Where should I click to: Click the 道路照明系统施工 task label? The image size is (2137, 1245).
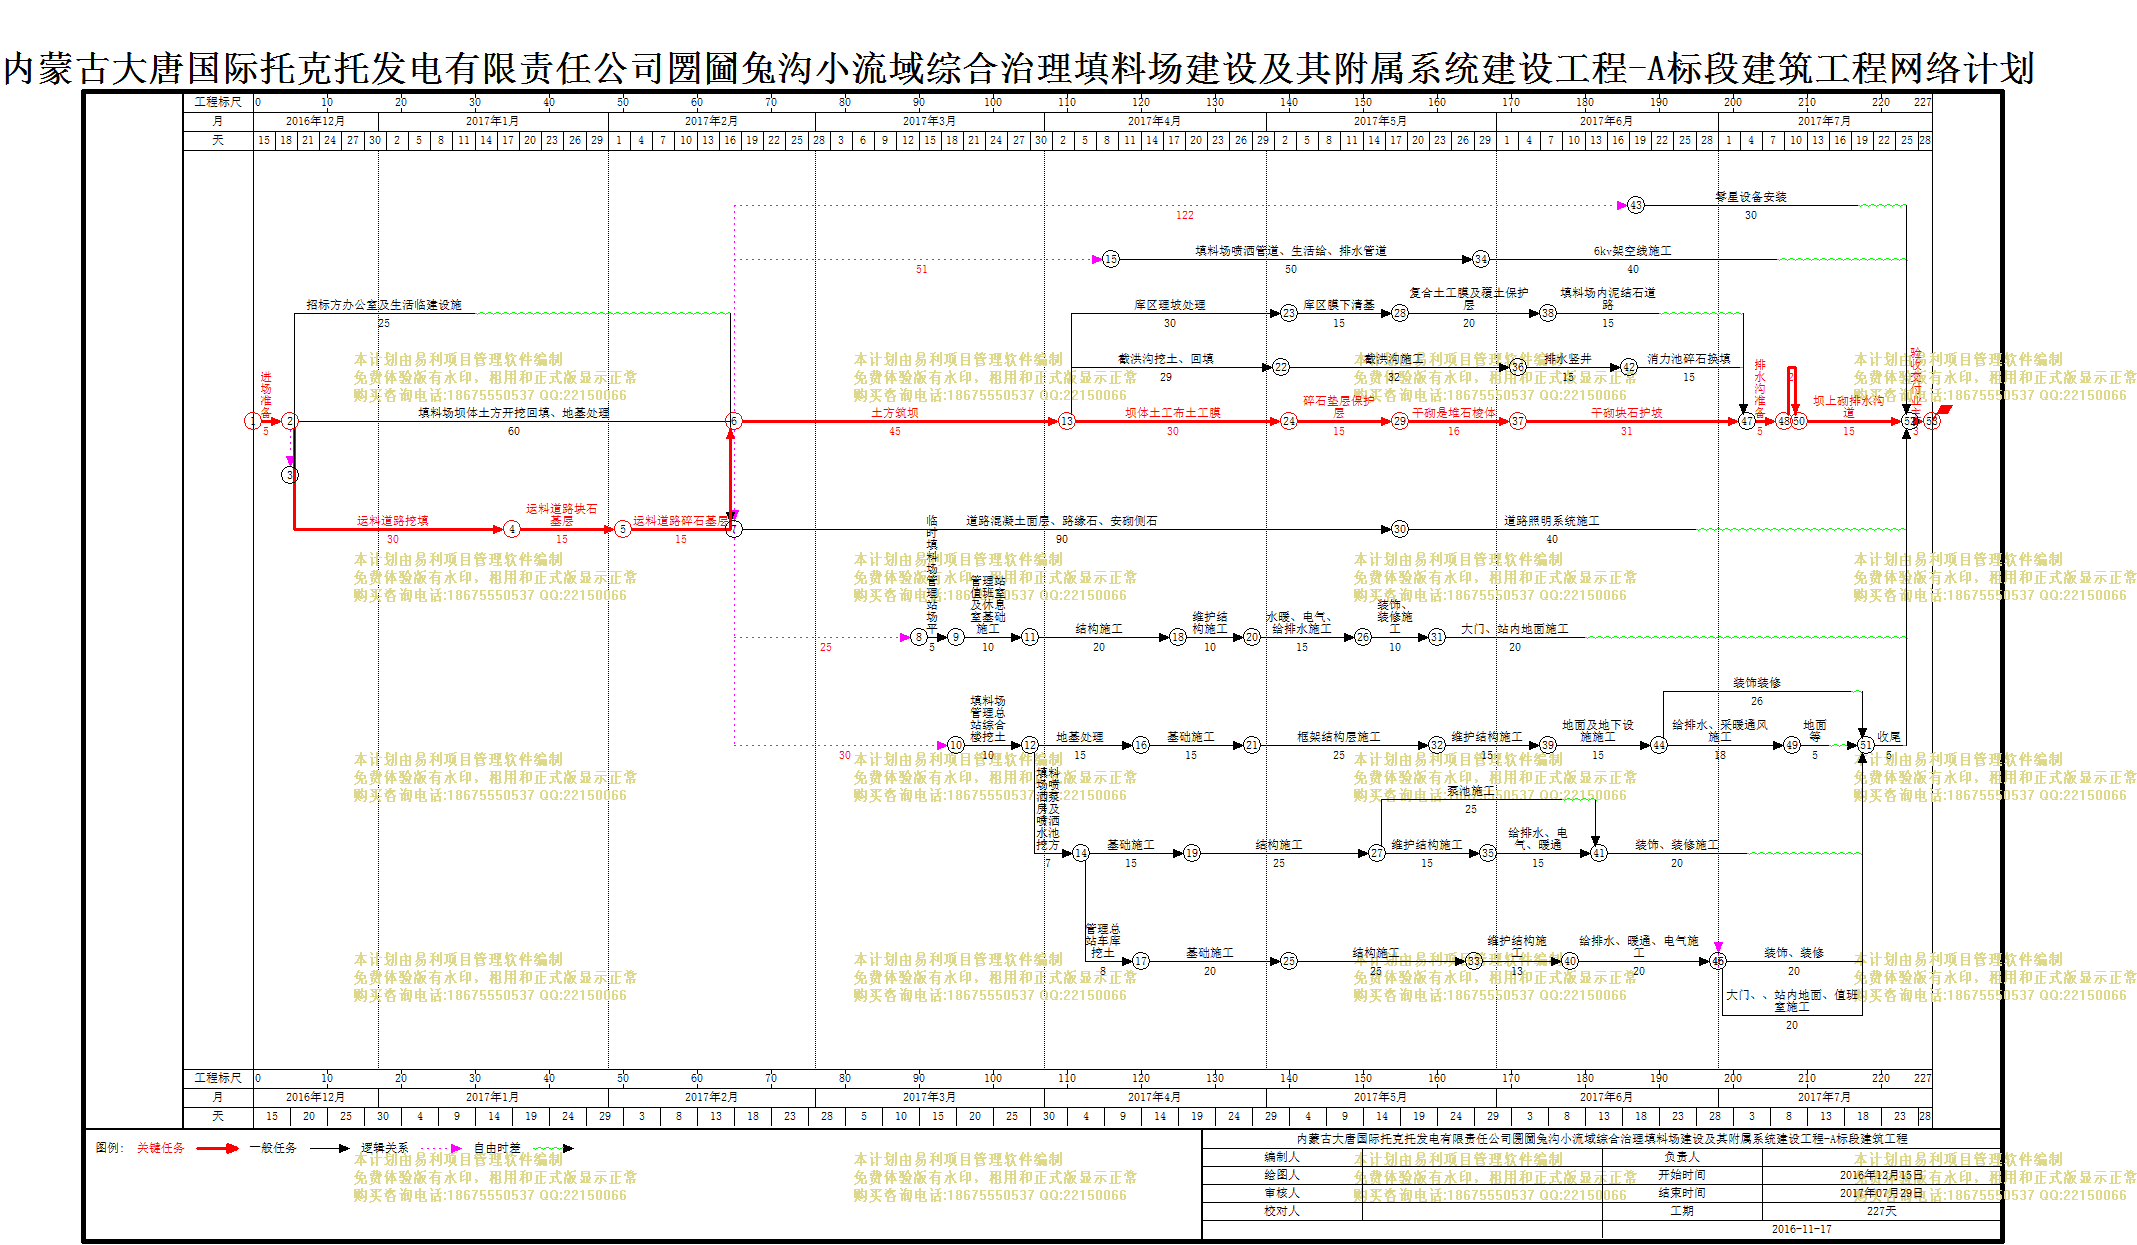1551,521
